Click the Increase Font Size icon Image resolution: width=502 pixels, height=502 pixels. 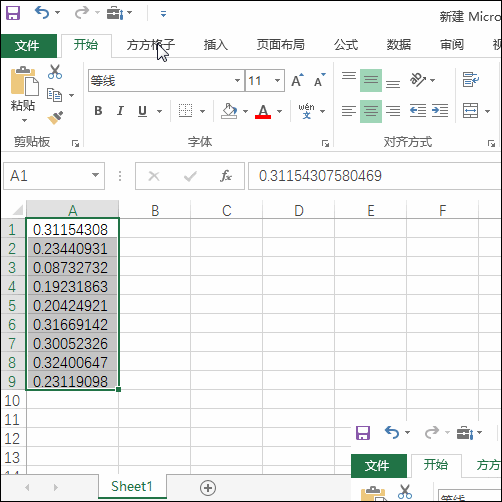point(297,80)
